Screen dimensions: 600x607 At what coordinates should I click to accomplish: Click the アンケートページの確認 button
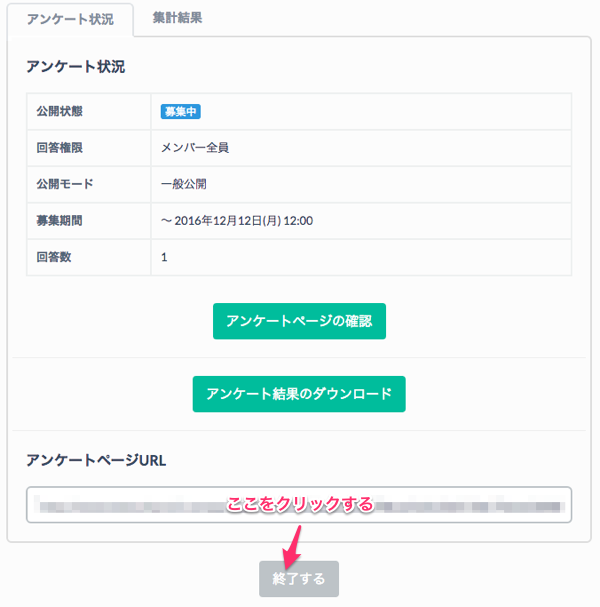tap(299, 321)
